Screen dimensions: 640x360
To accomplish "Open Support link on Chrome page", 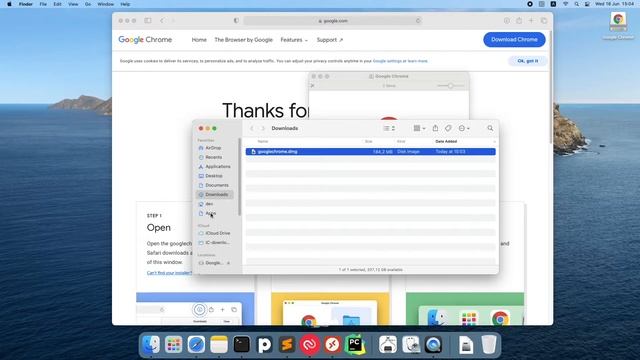I will click(330, 40).
